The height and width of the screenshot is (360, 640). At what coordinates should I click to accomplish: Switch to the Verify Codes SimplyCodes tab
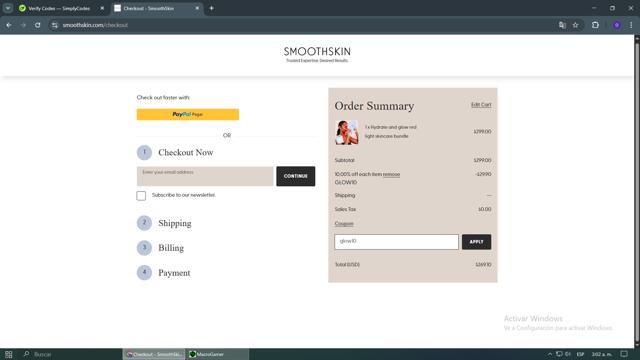(x=59, y=8)
